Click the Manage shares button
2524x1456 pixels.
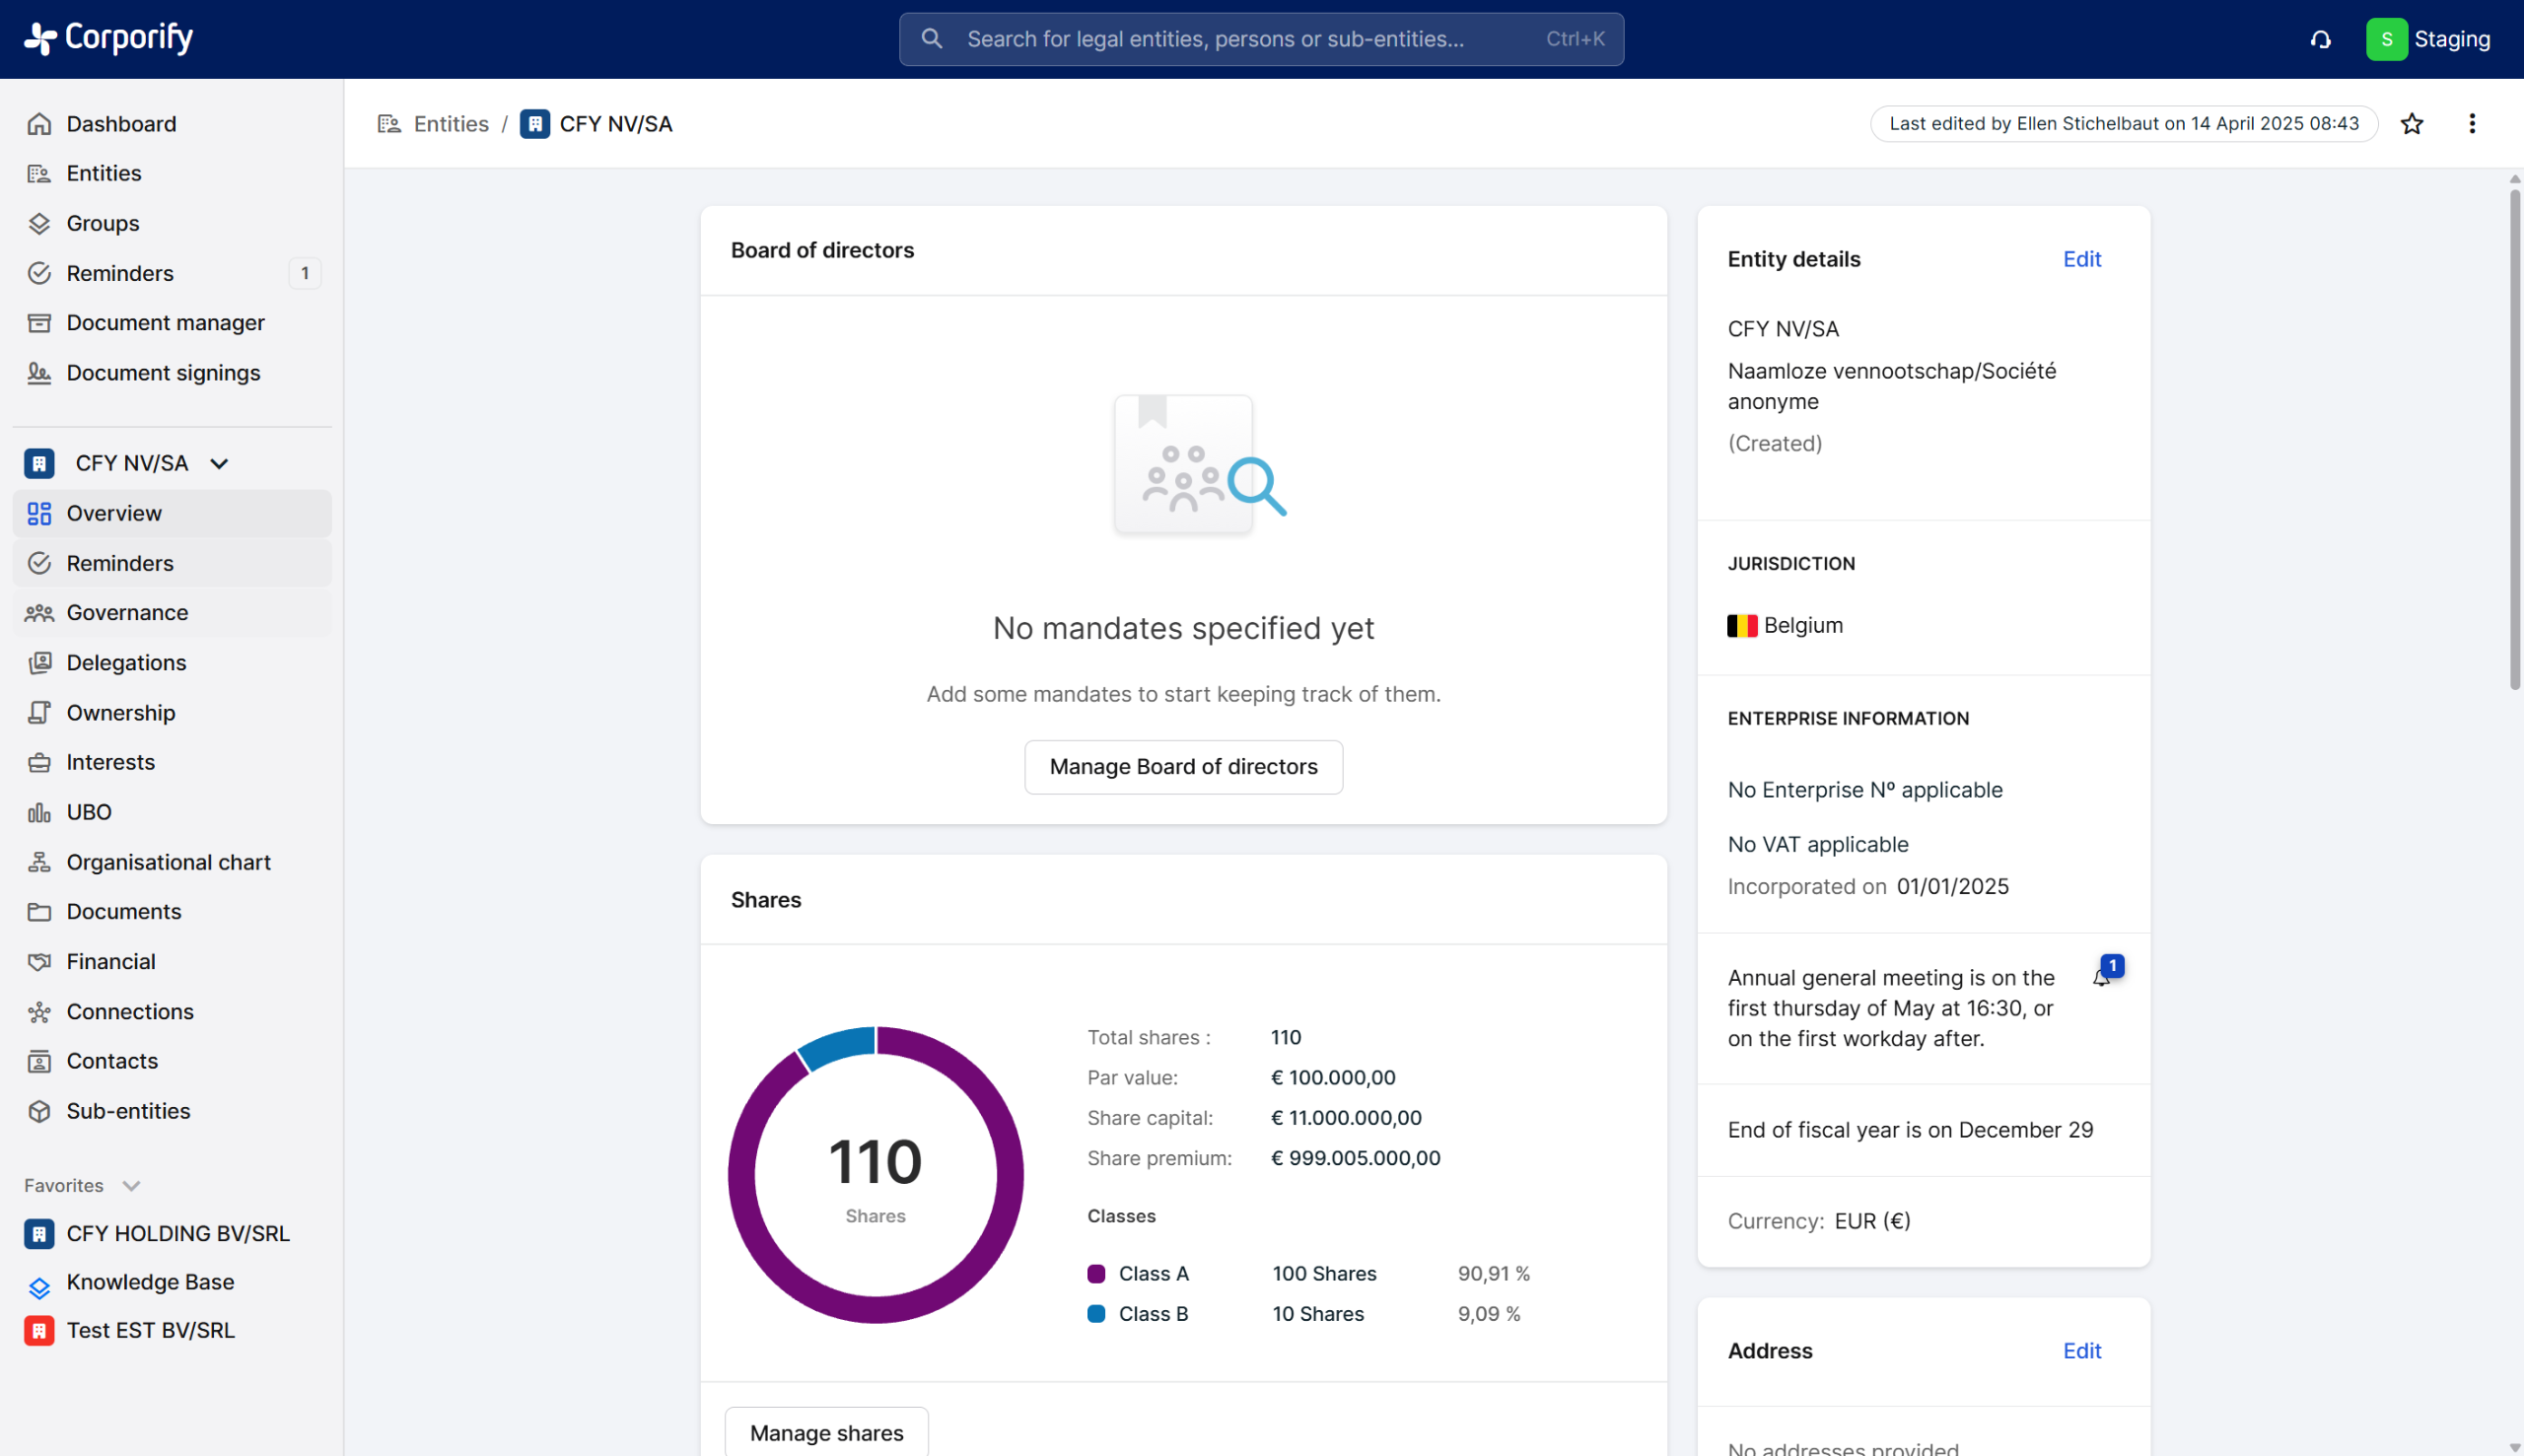(x=826, y=1432)
